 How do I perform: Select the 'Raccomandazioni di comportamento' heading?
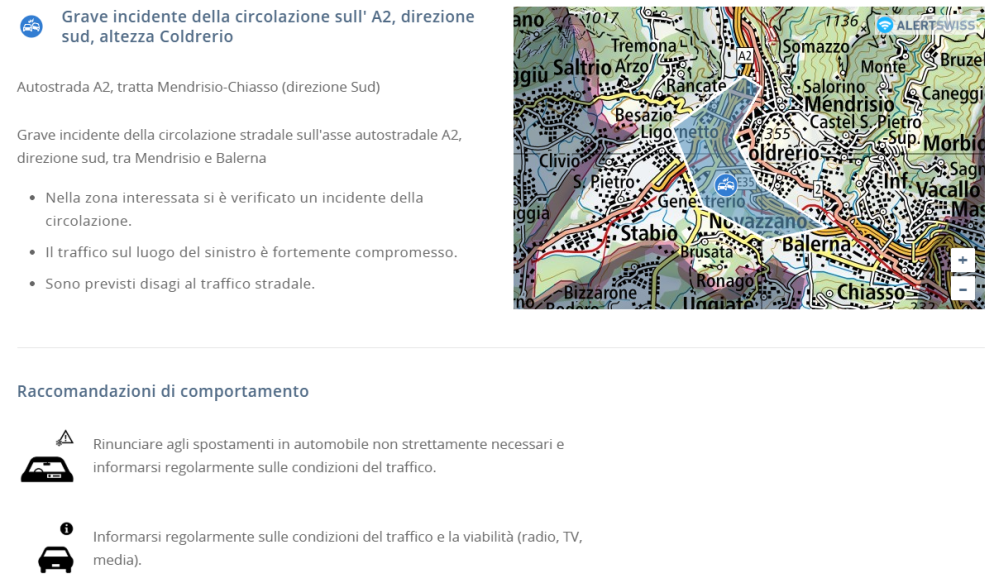point(163,391)
